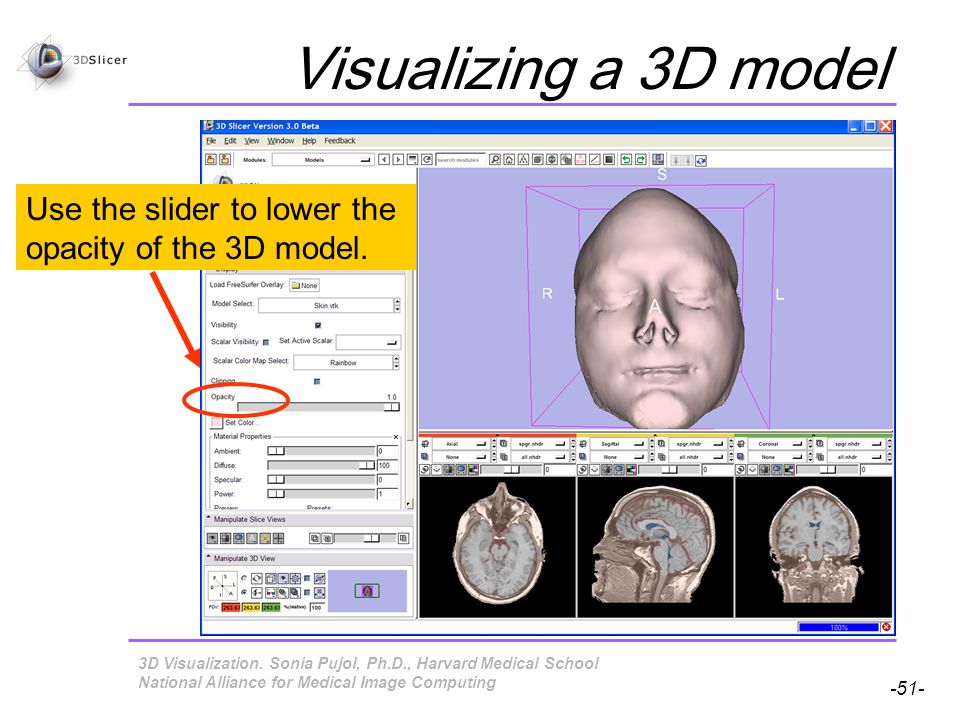Click the Load FreeSurfer Overlay None button

click(x=304, y=285)
